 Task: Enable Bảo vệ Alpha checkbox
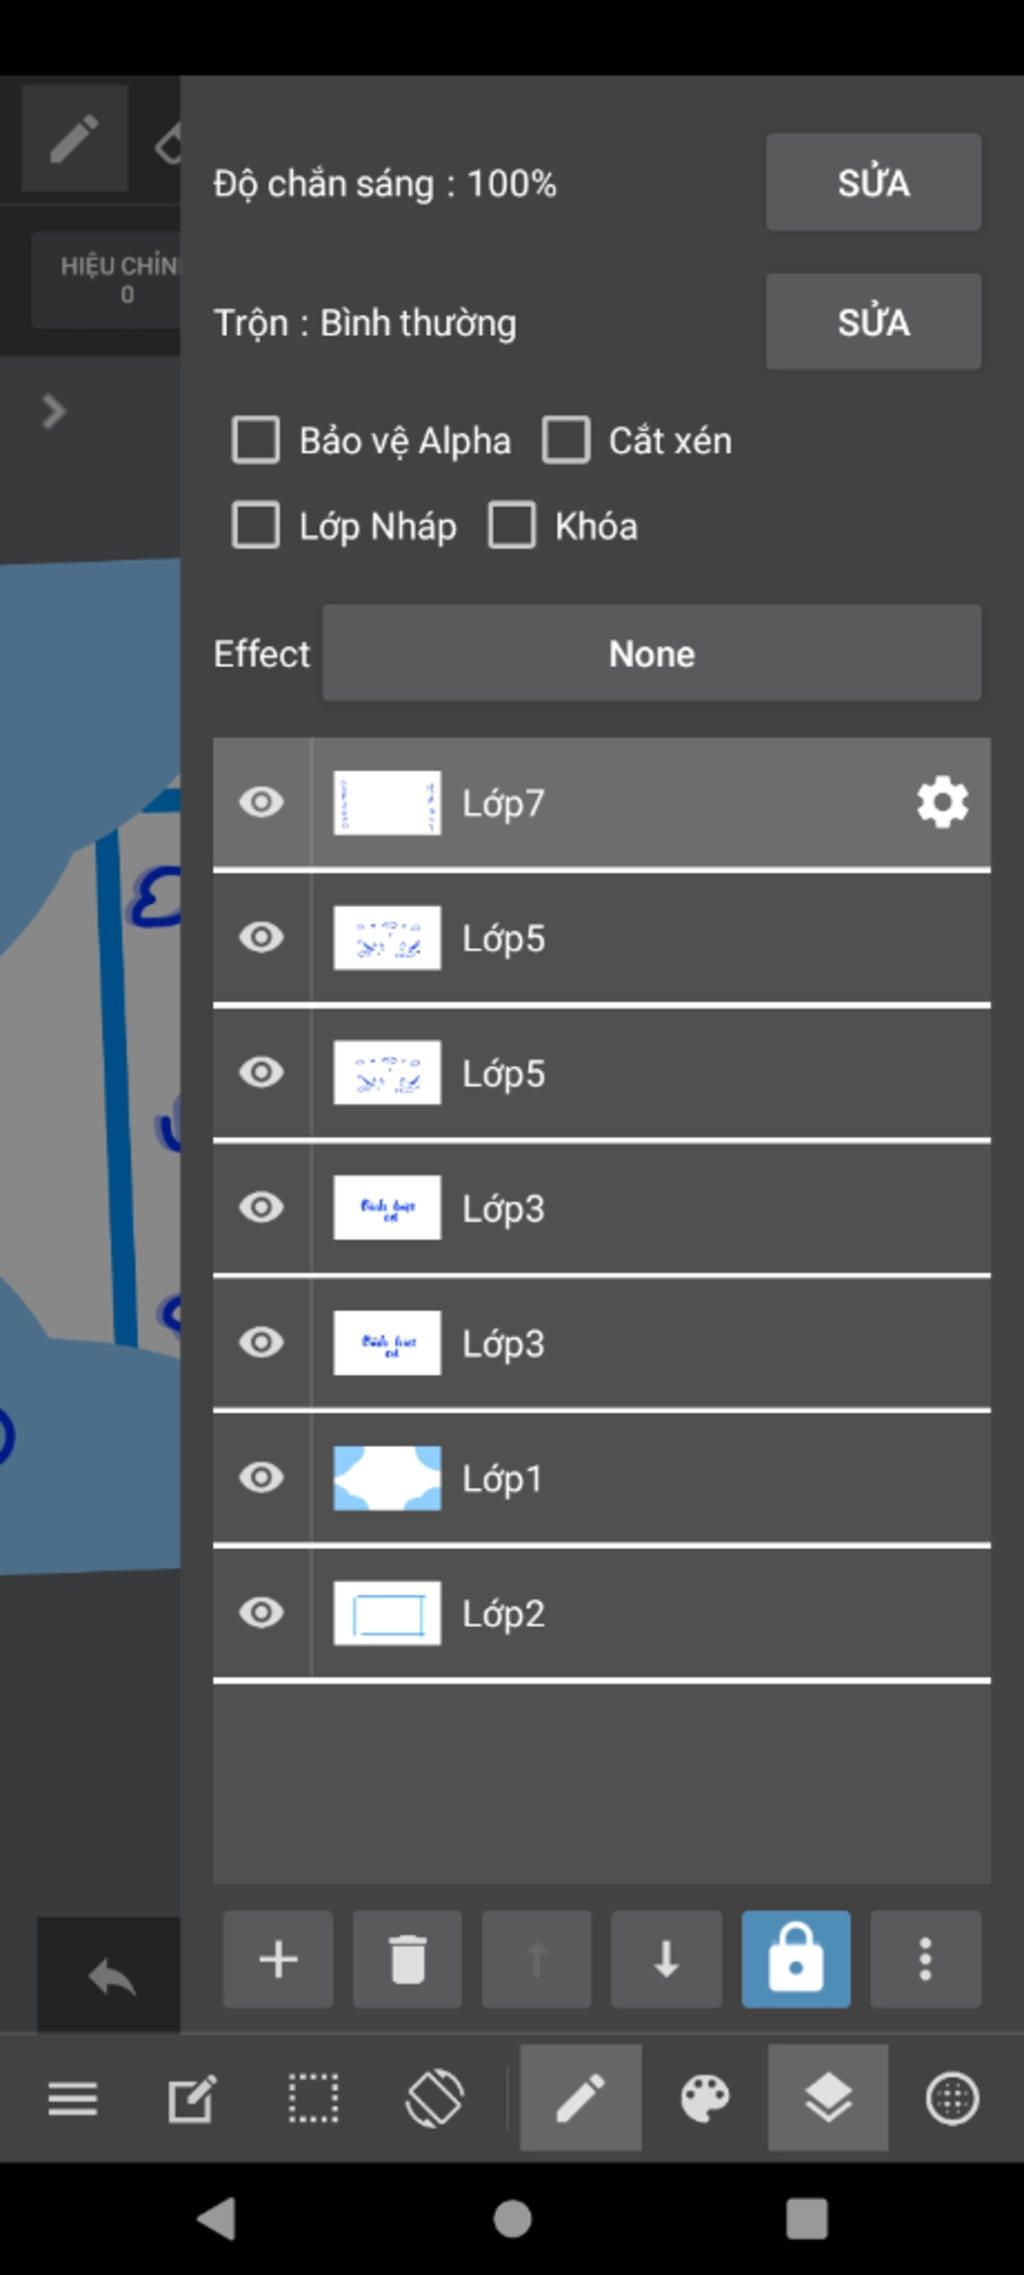(x=256, y=440)
